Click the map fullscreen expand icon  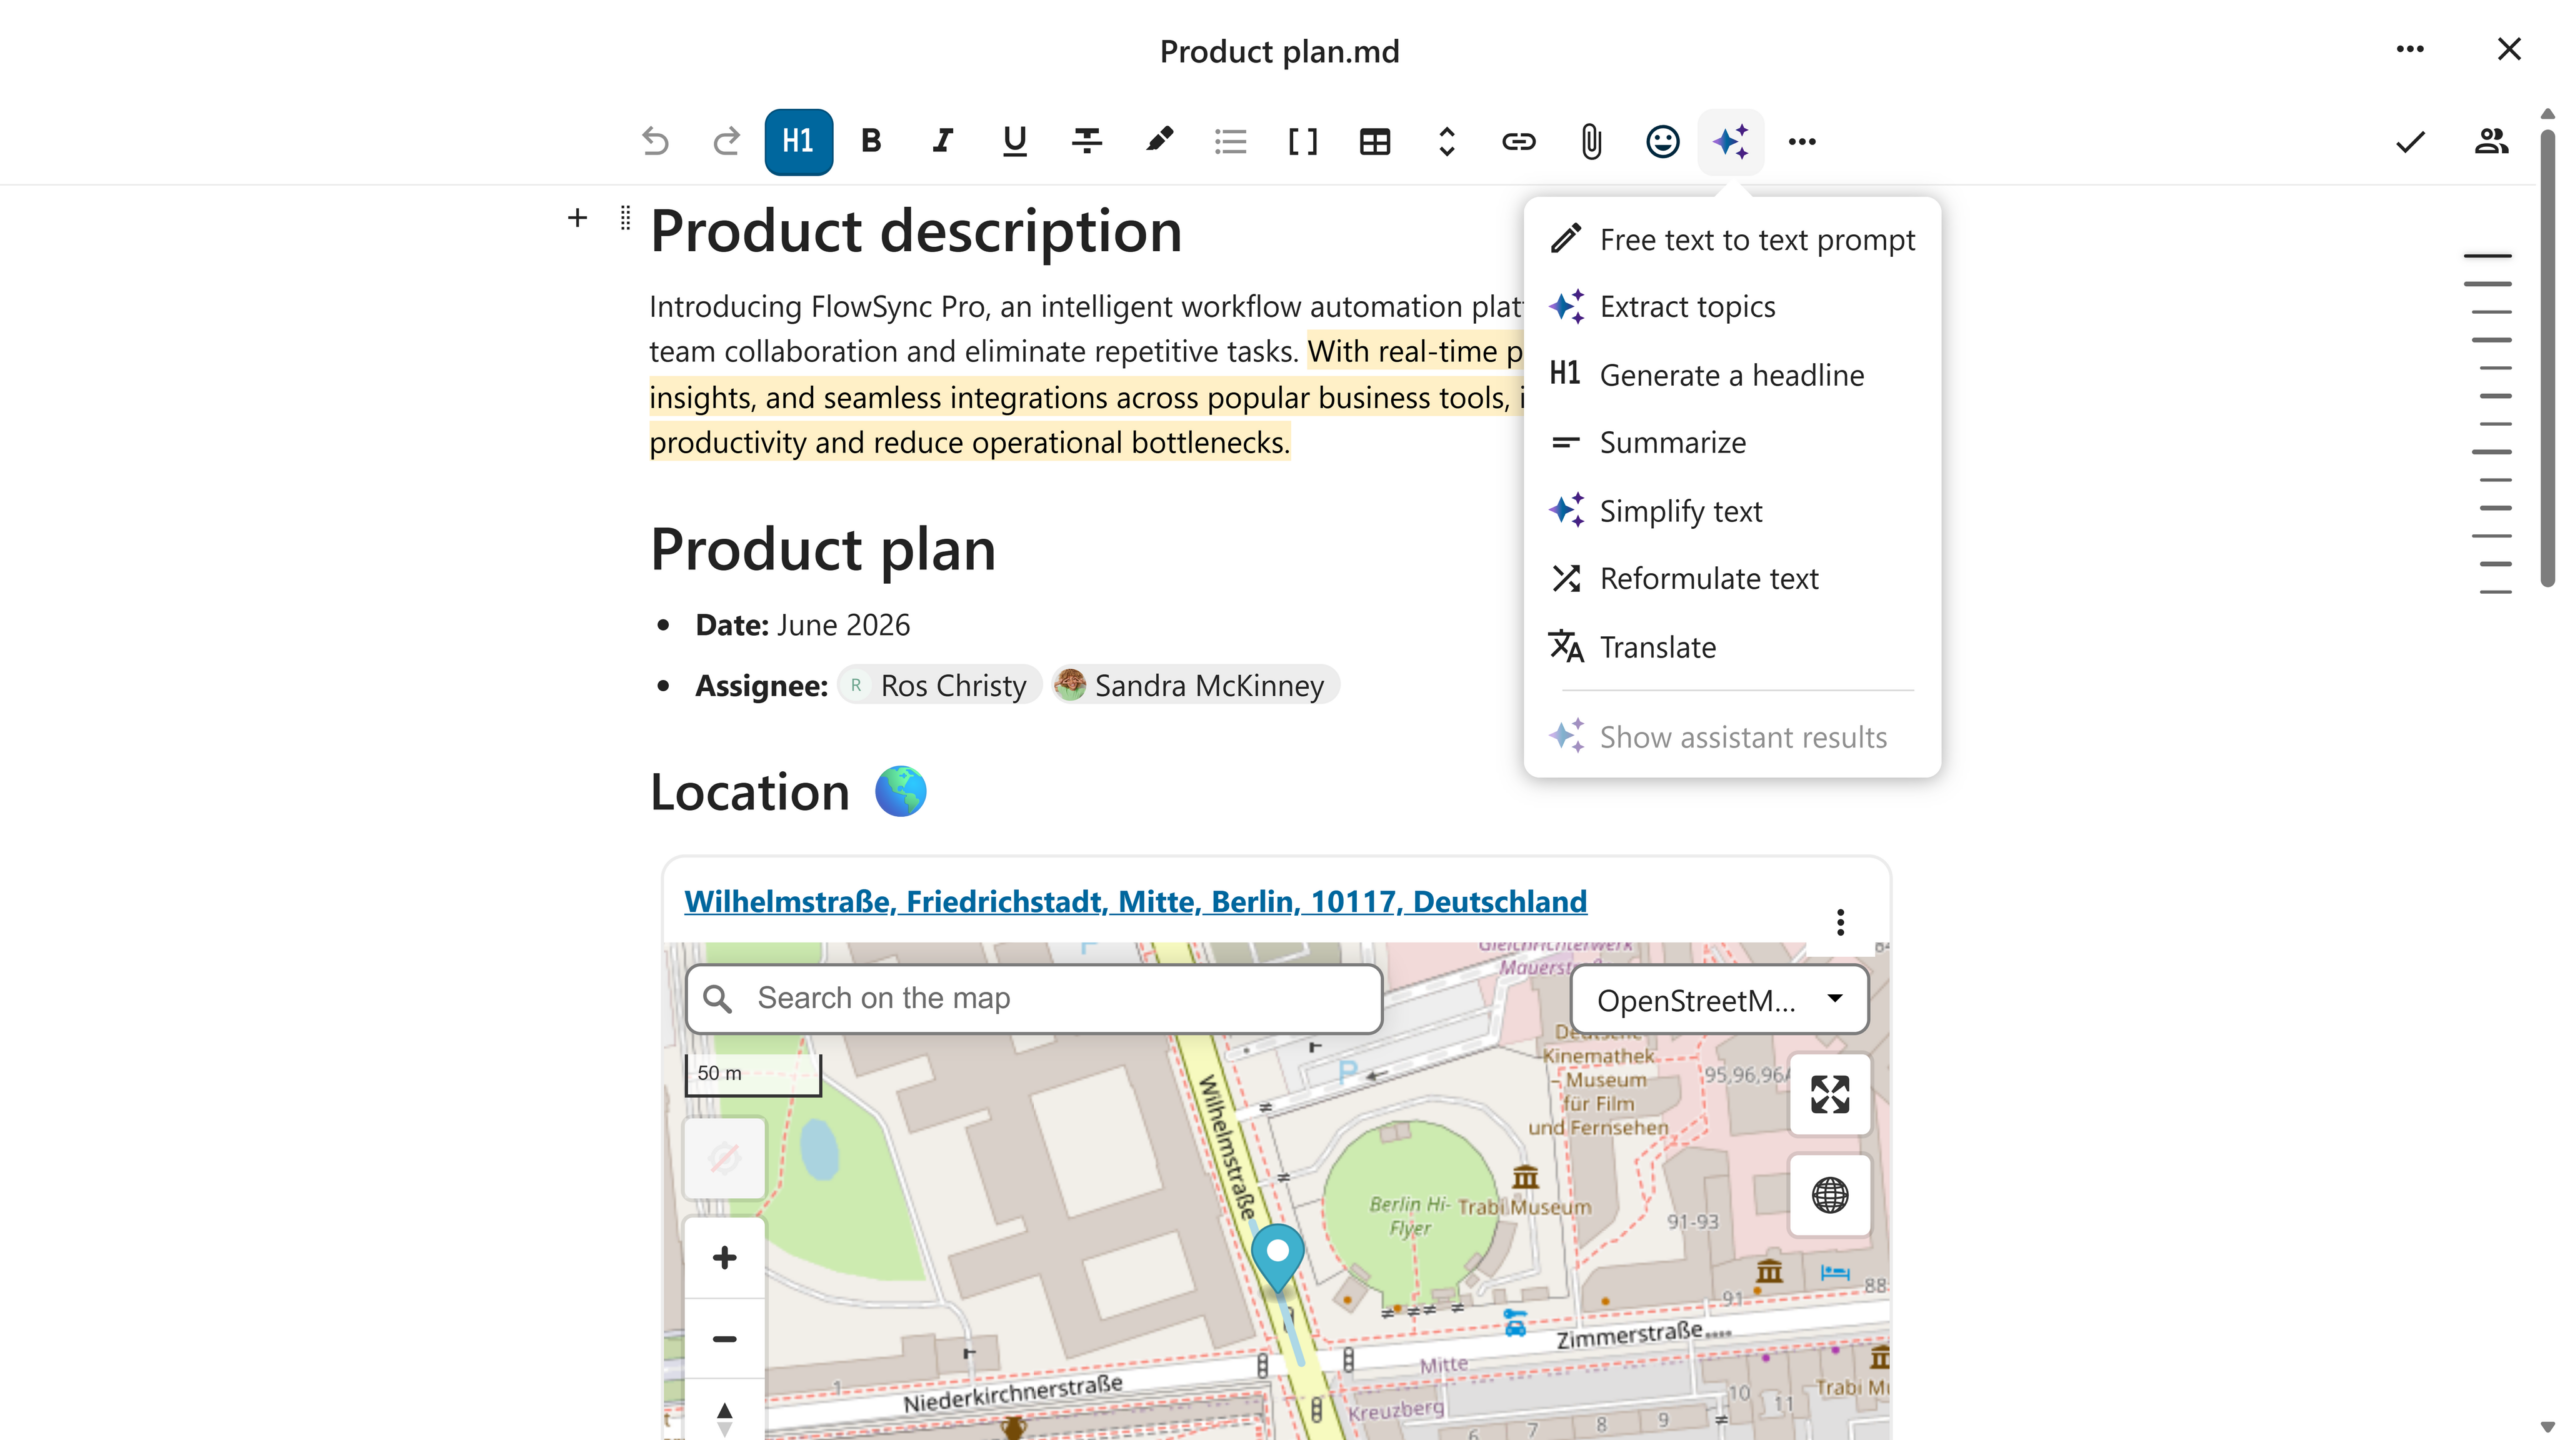click(x=1829, y=1094)
